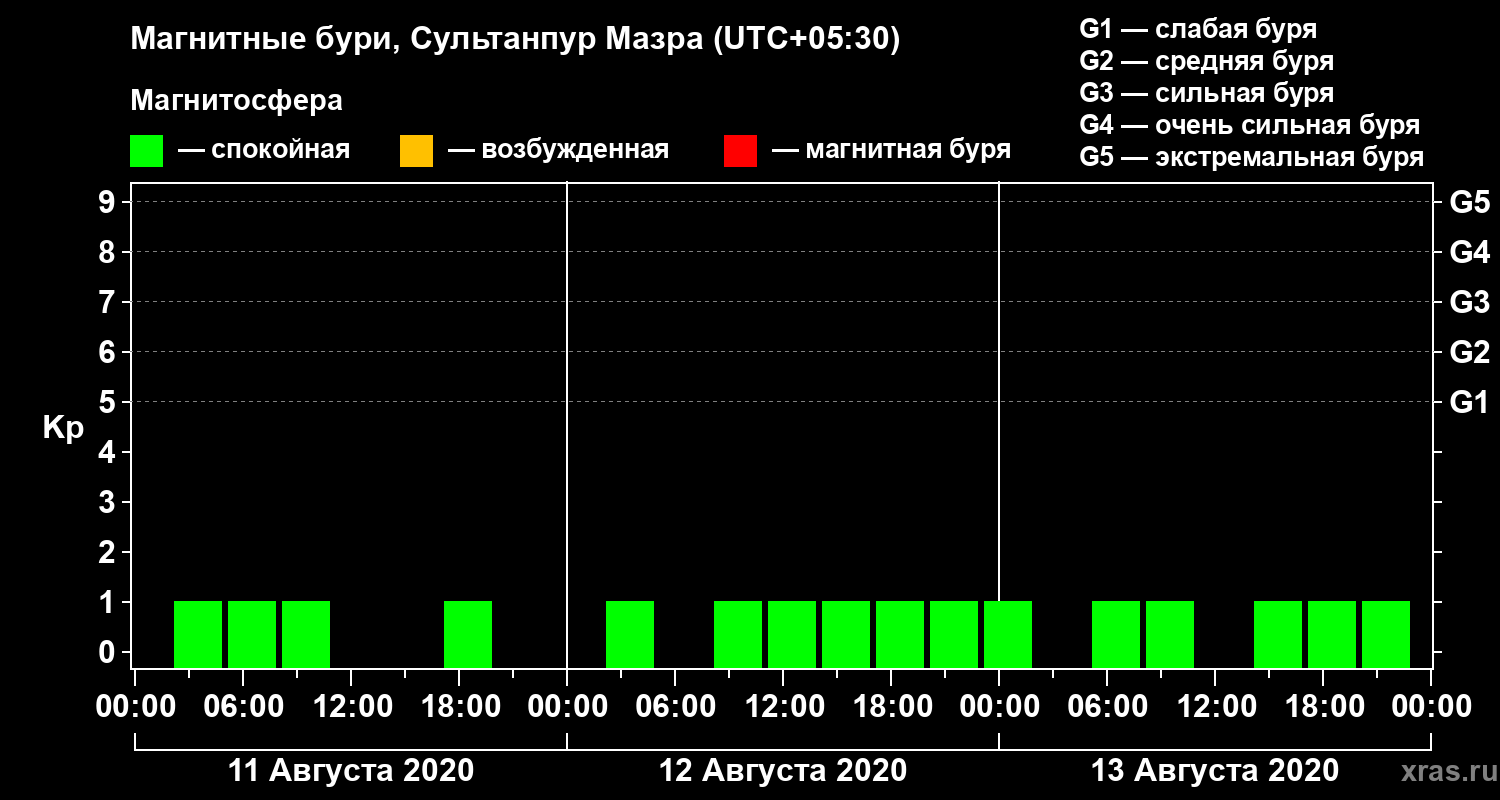Click the '— магнитная буря' legend label
Viewport: 1500px width, 800px height.
(x=891, y=150)
